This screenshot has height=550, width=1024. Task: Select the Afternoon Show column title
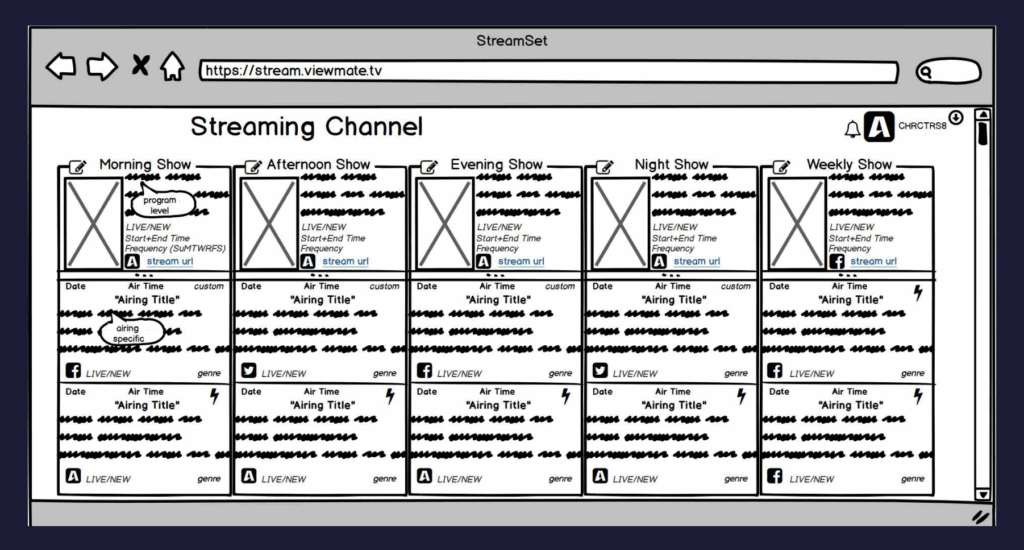317,164
